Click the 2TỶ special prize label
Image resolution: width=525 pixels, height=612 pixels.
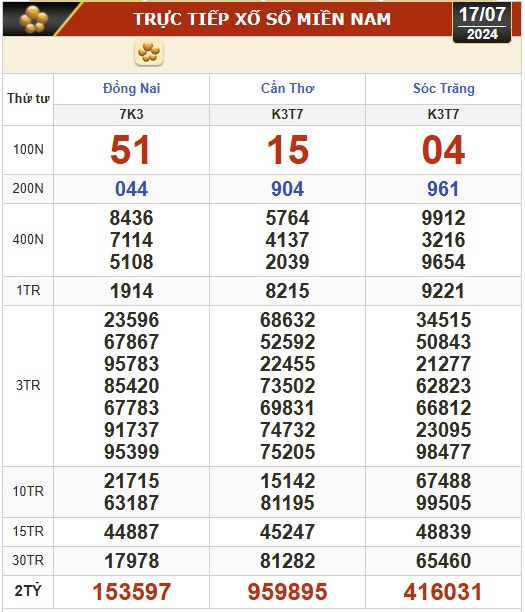coord(28,591)
